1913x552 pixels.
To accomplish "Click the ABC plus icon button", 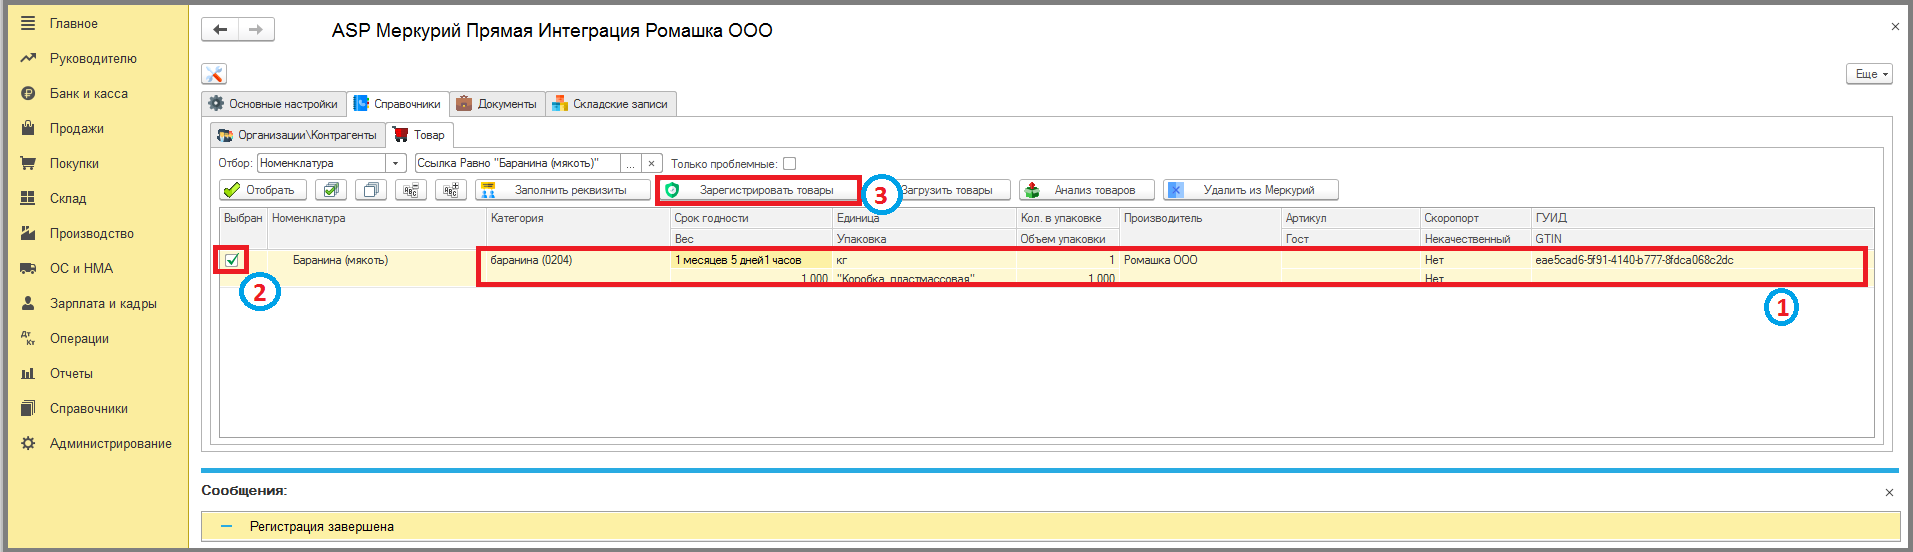I will click(451, 190).
